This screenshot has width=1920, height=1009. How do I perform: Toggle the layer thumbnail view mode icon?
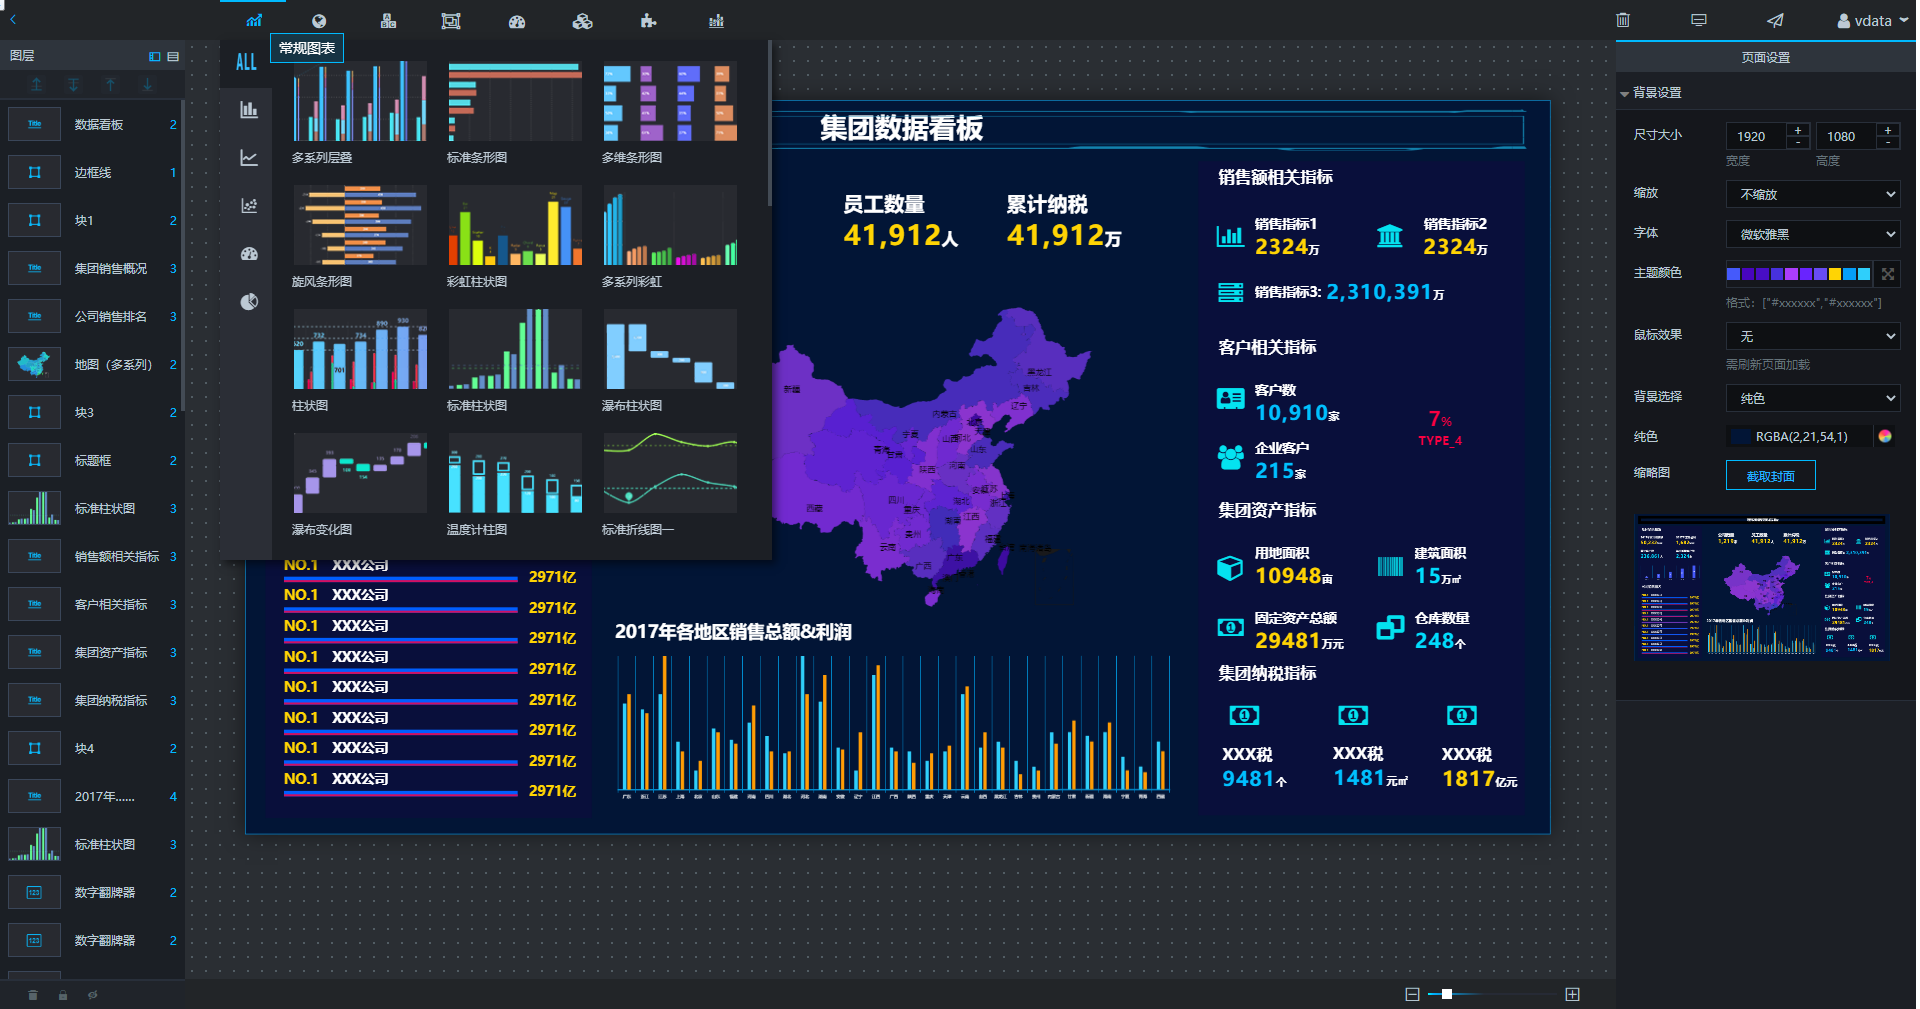pyautogui.click(x=155, y=56)
